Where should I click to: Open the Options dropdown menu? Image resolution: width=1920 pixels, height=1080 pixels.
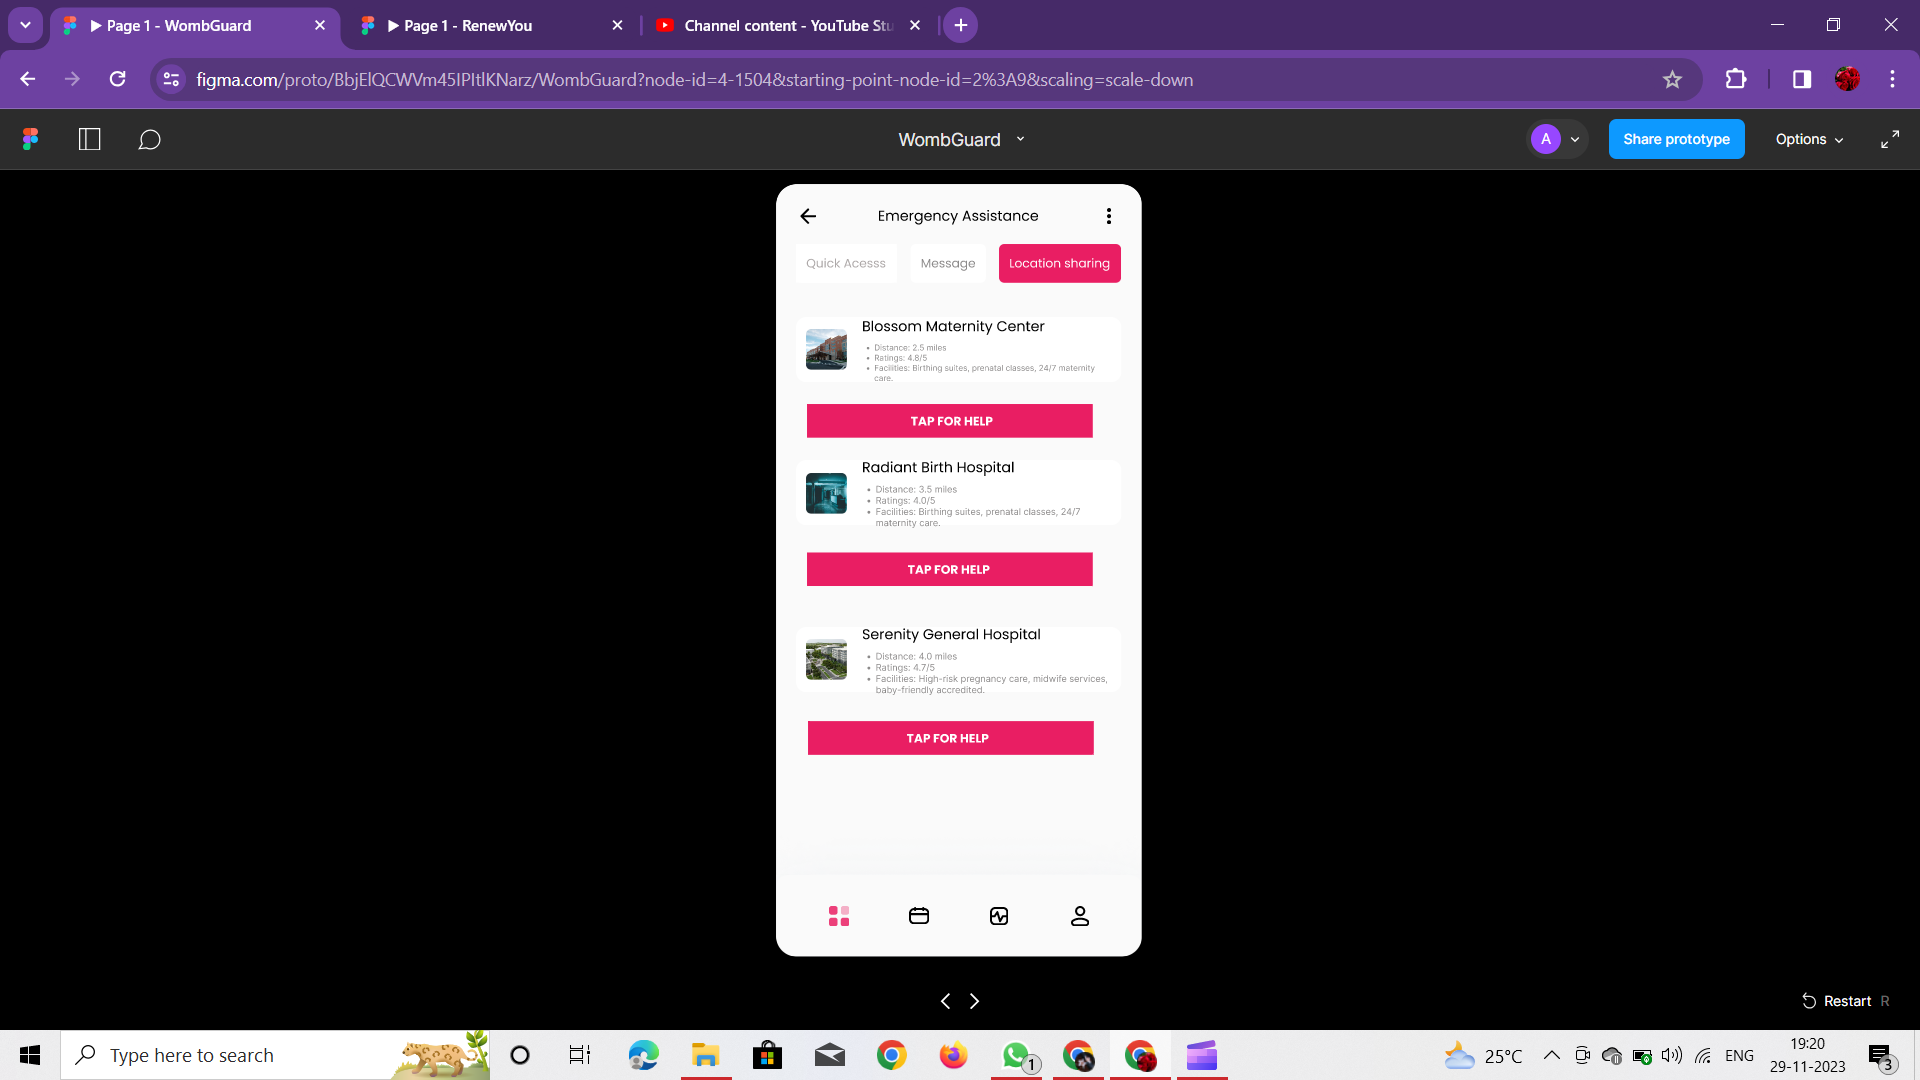pyautogui.click(x=1809, y=139)
